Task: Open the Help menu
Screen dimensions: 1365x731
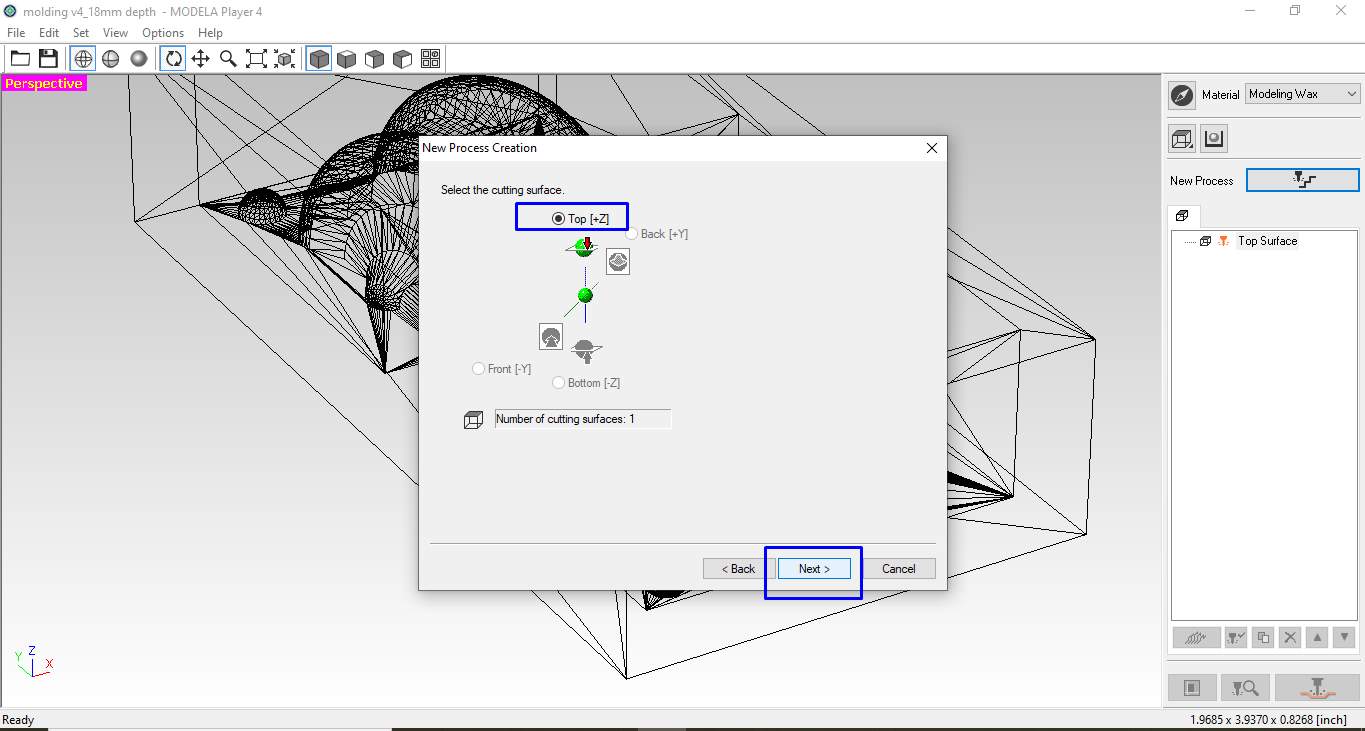Action: tap(210, 33)
